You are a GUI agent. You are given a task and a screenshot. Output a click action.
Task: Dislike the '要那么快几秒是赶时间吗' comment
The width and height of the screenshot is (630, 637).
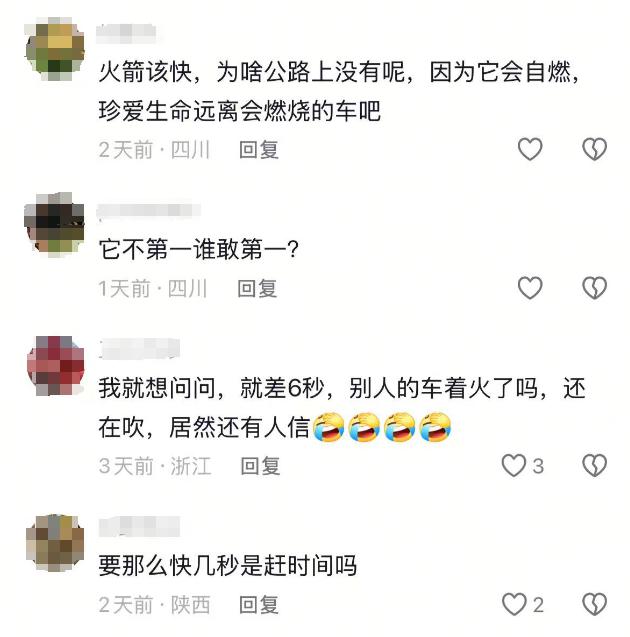[595, 604]
